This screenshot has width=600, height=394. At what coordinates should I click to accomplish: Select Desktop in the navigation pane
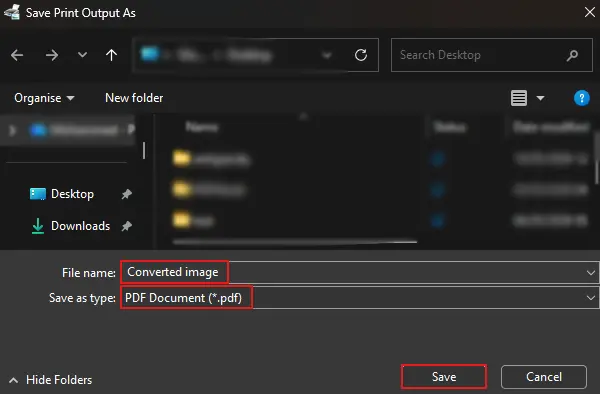(62, 194)
